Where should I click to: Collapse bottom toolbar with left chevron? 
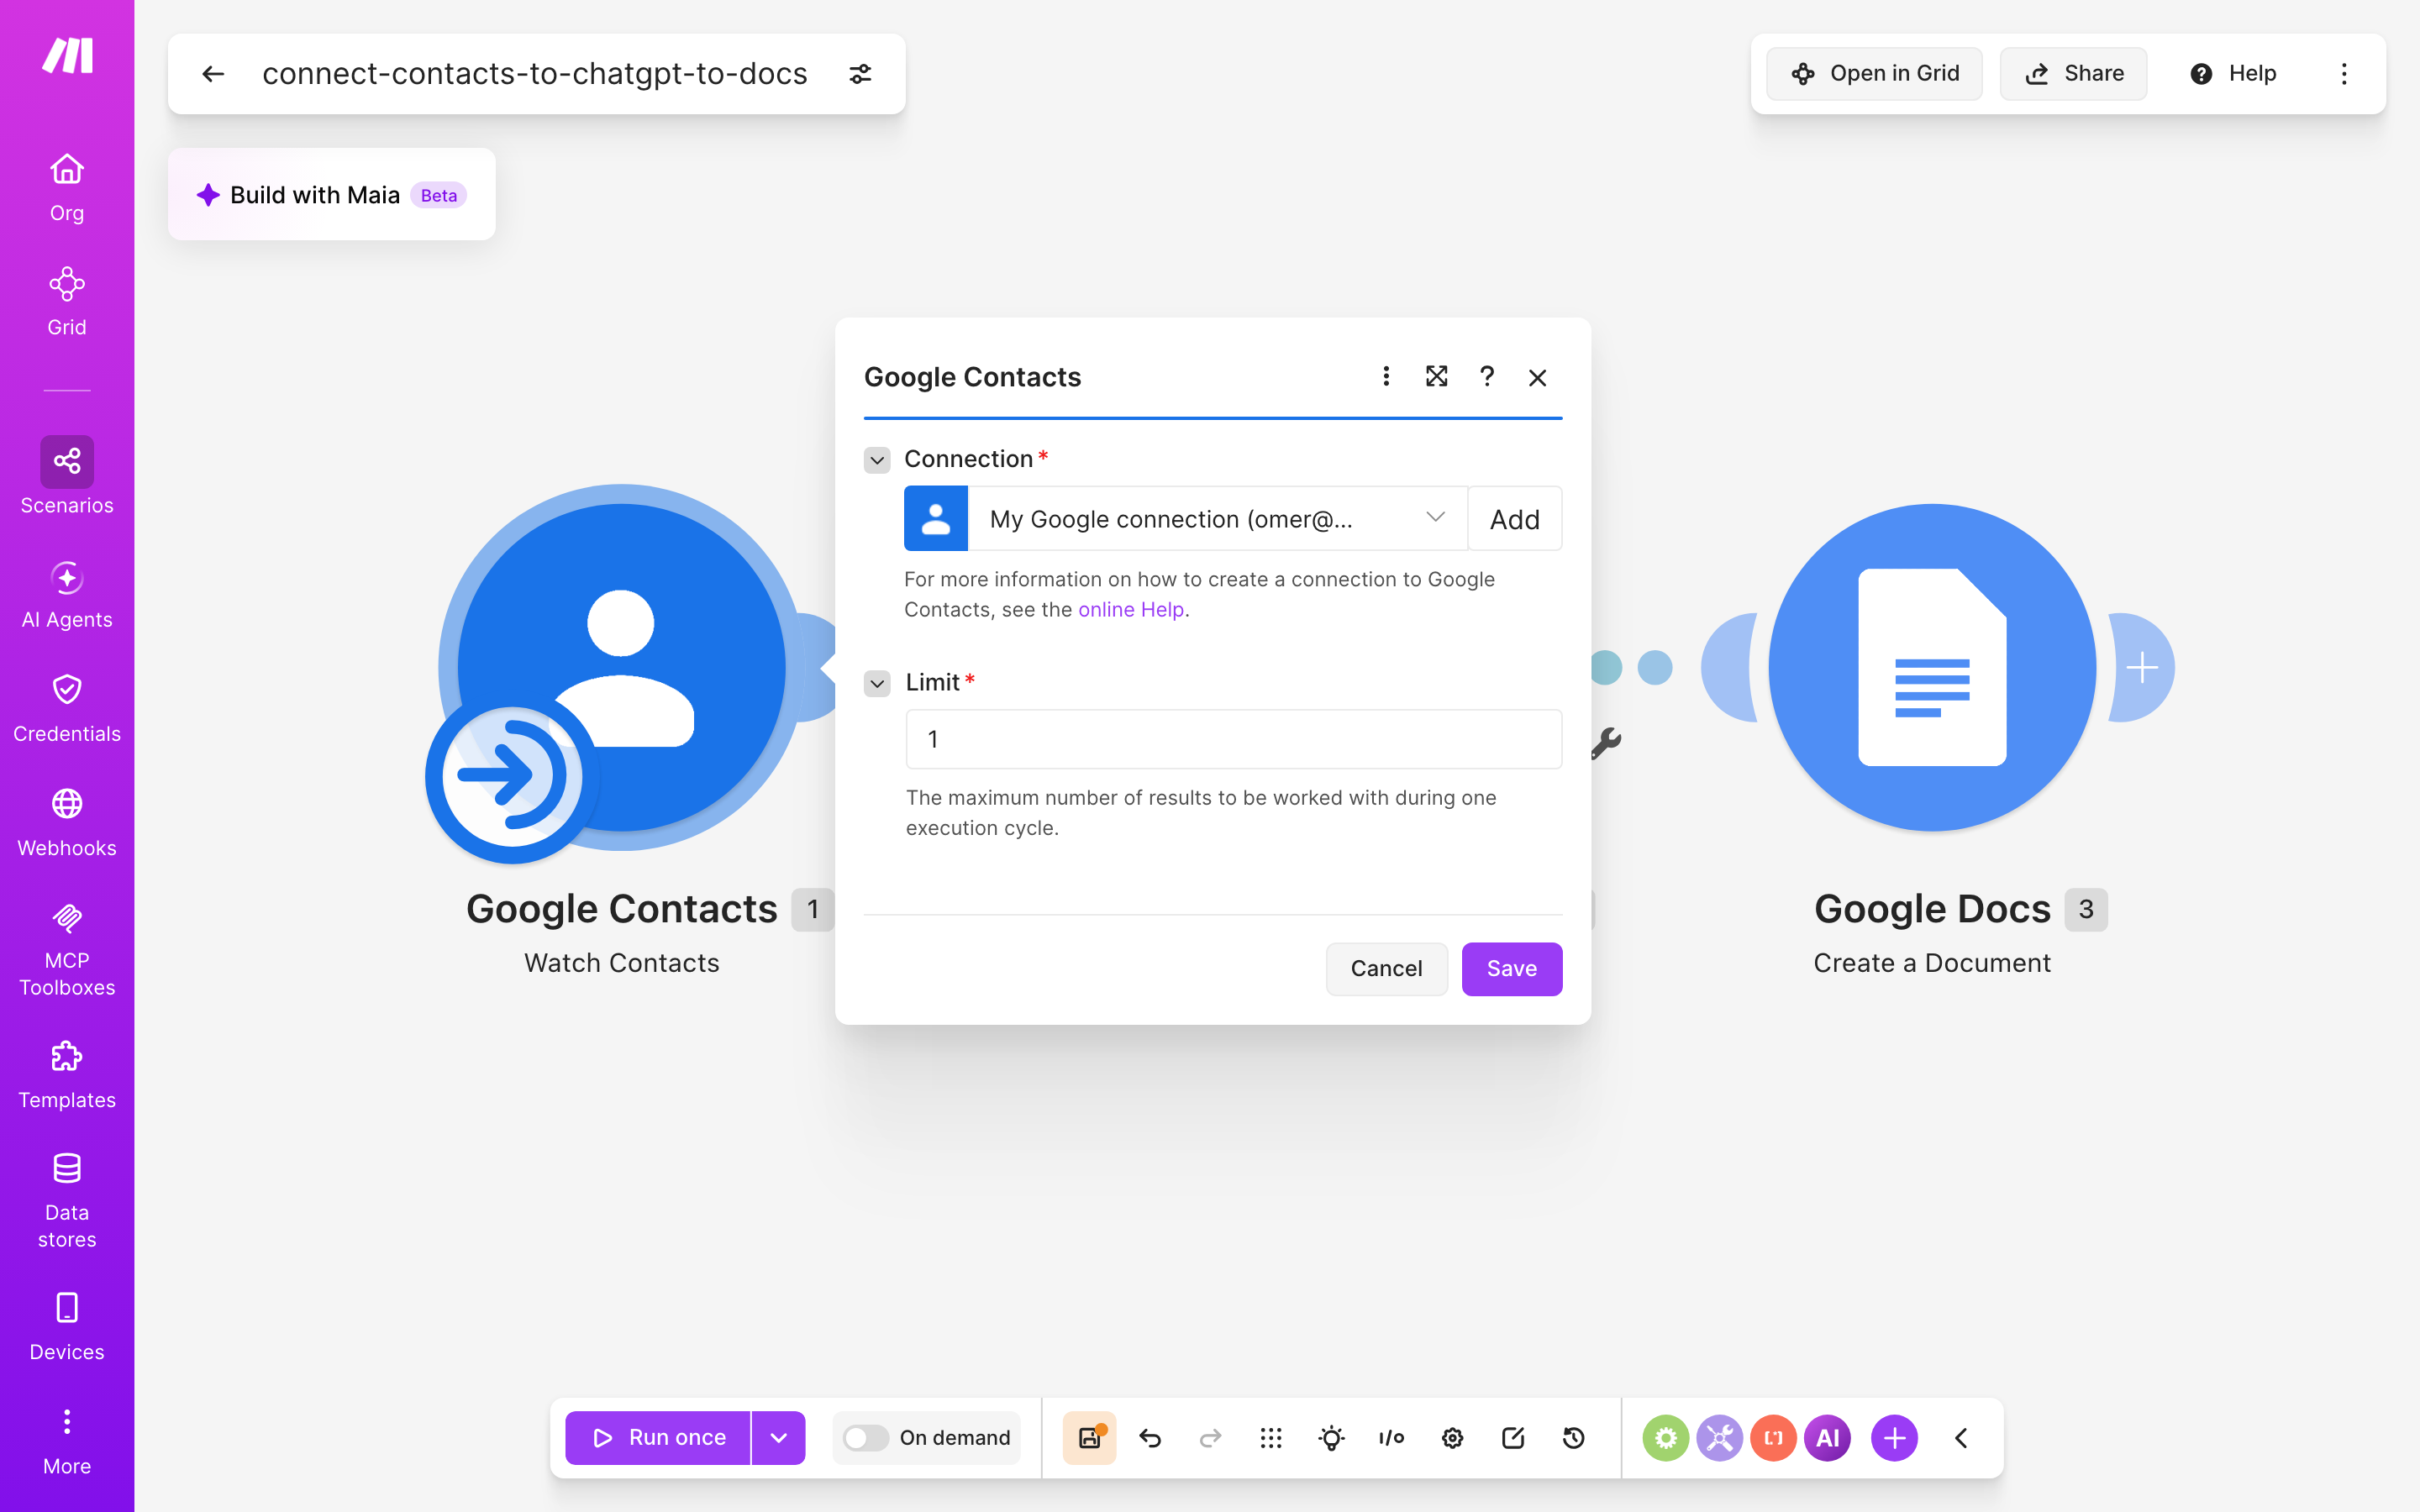(x=1961, y=1437)
